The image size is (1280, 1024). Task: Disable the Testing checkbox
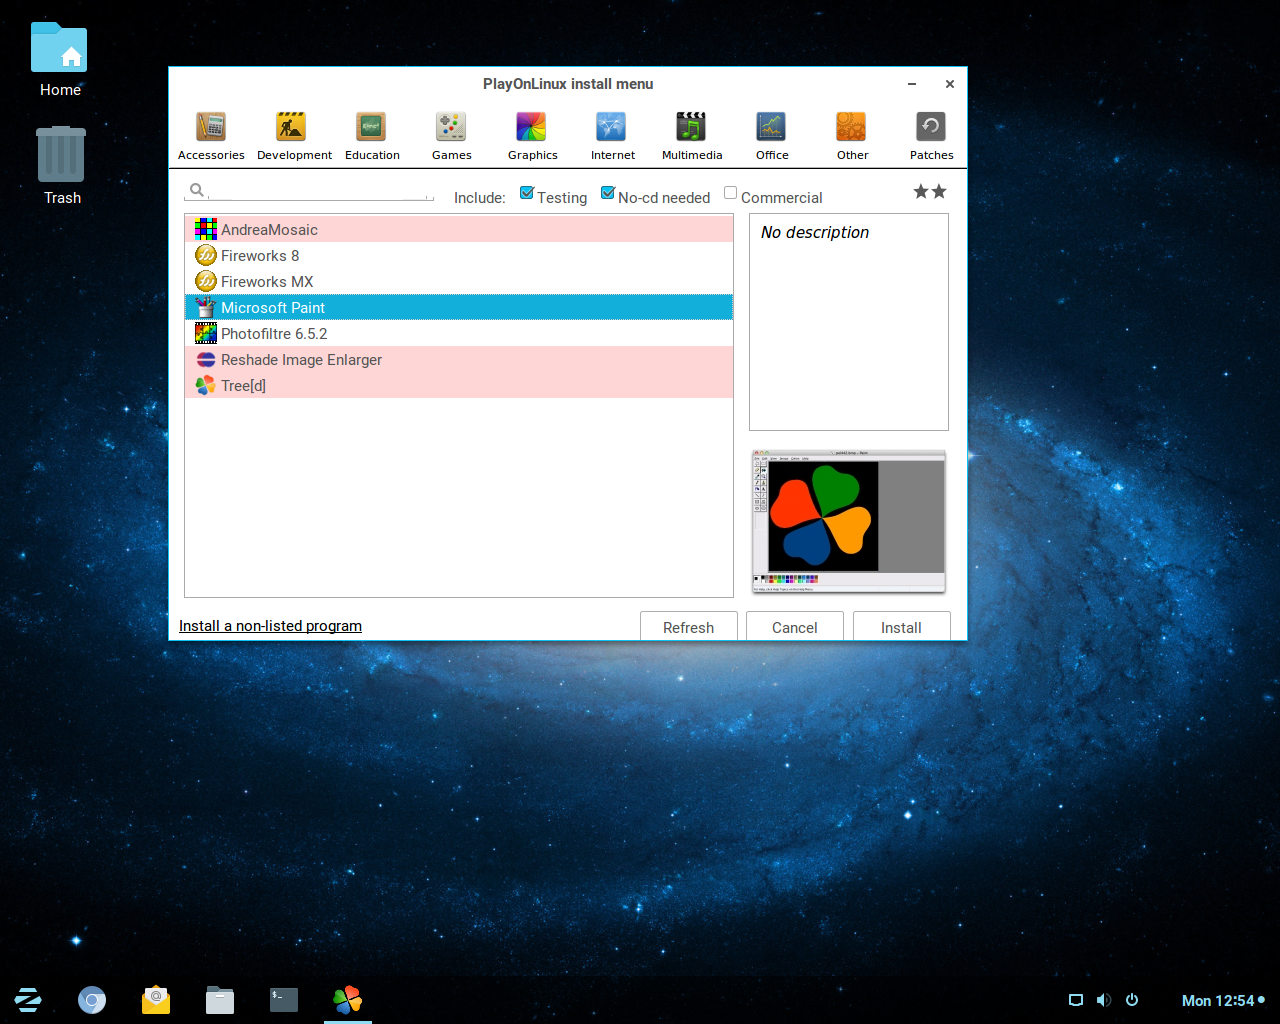coord(527,192)
